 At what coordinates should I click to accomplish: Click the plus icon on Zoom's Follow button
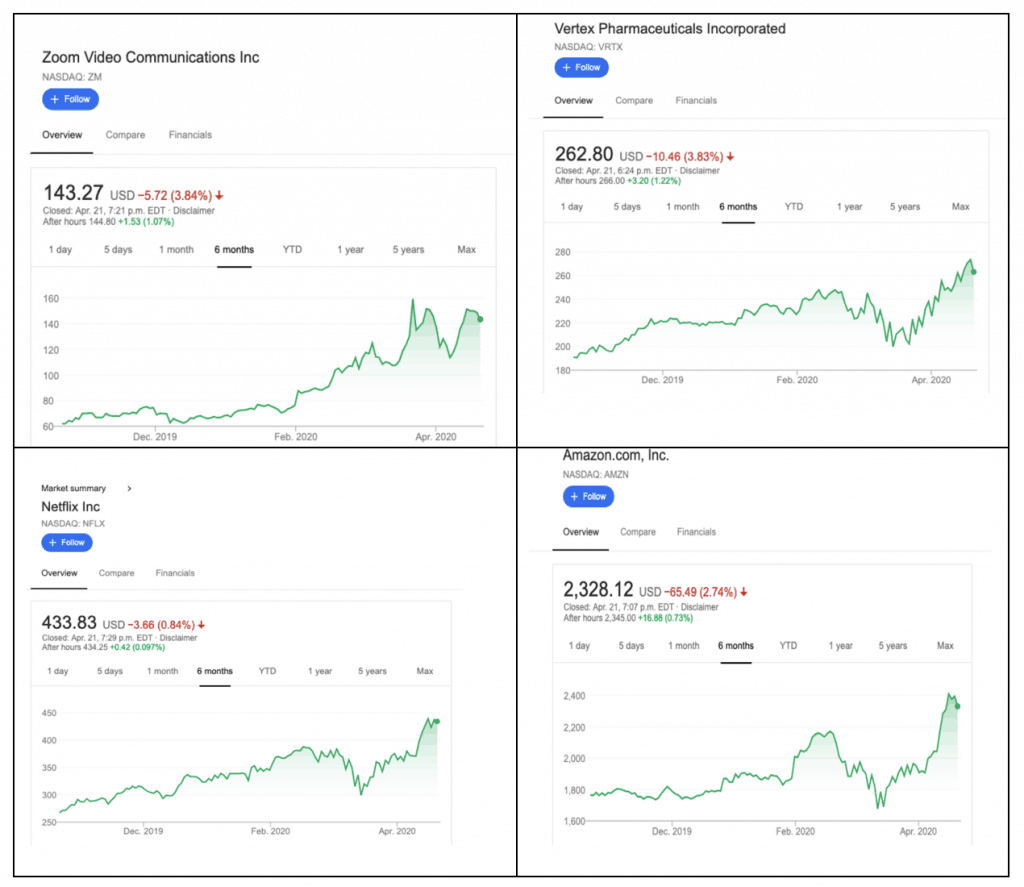point(56,99)
